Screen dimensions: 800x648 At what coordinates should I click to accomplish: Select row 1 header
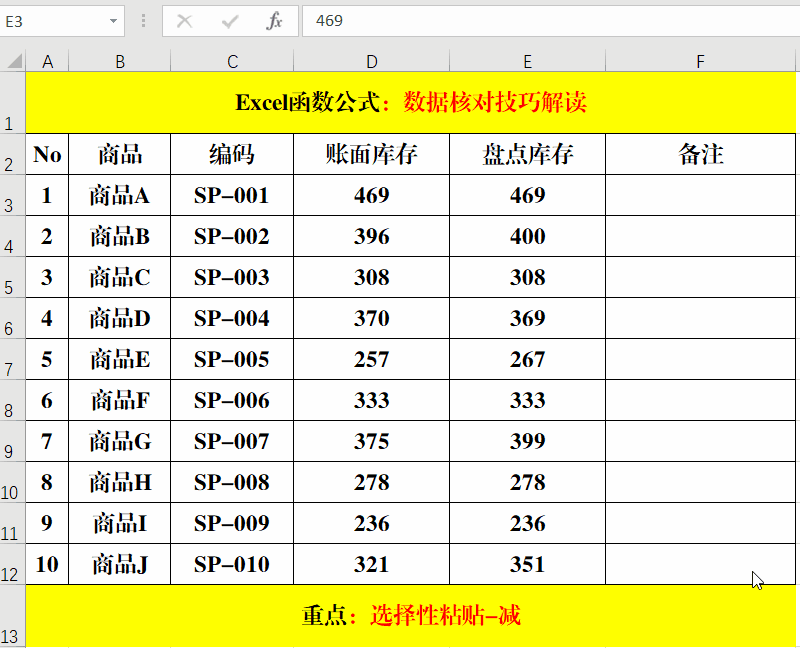12,103
